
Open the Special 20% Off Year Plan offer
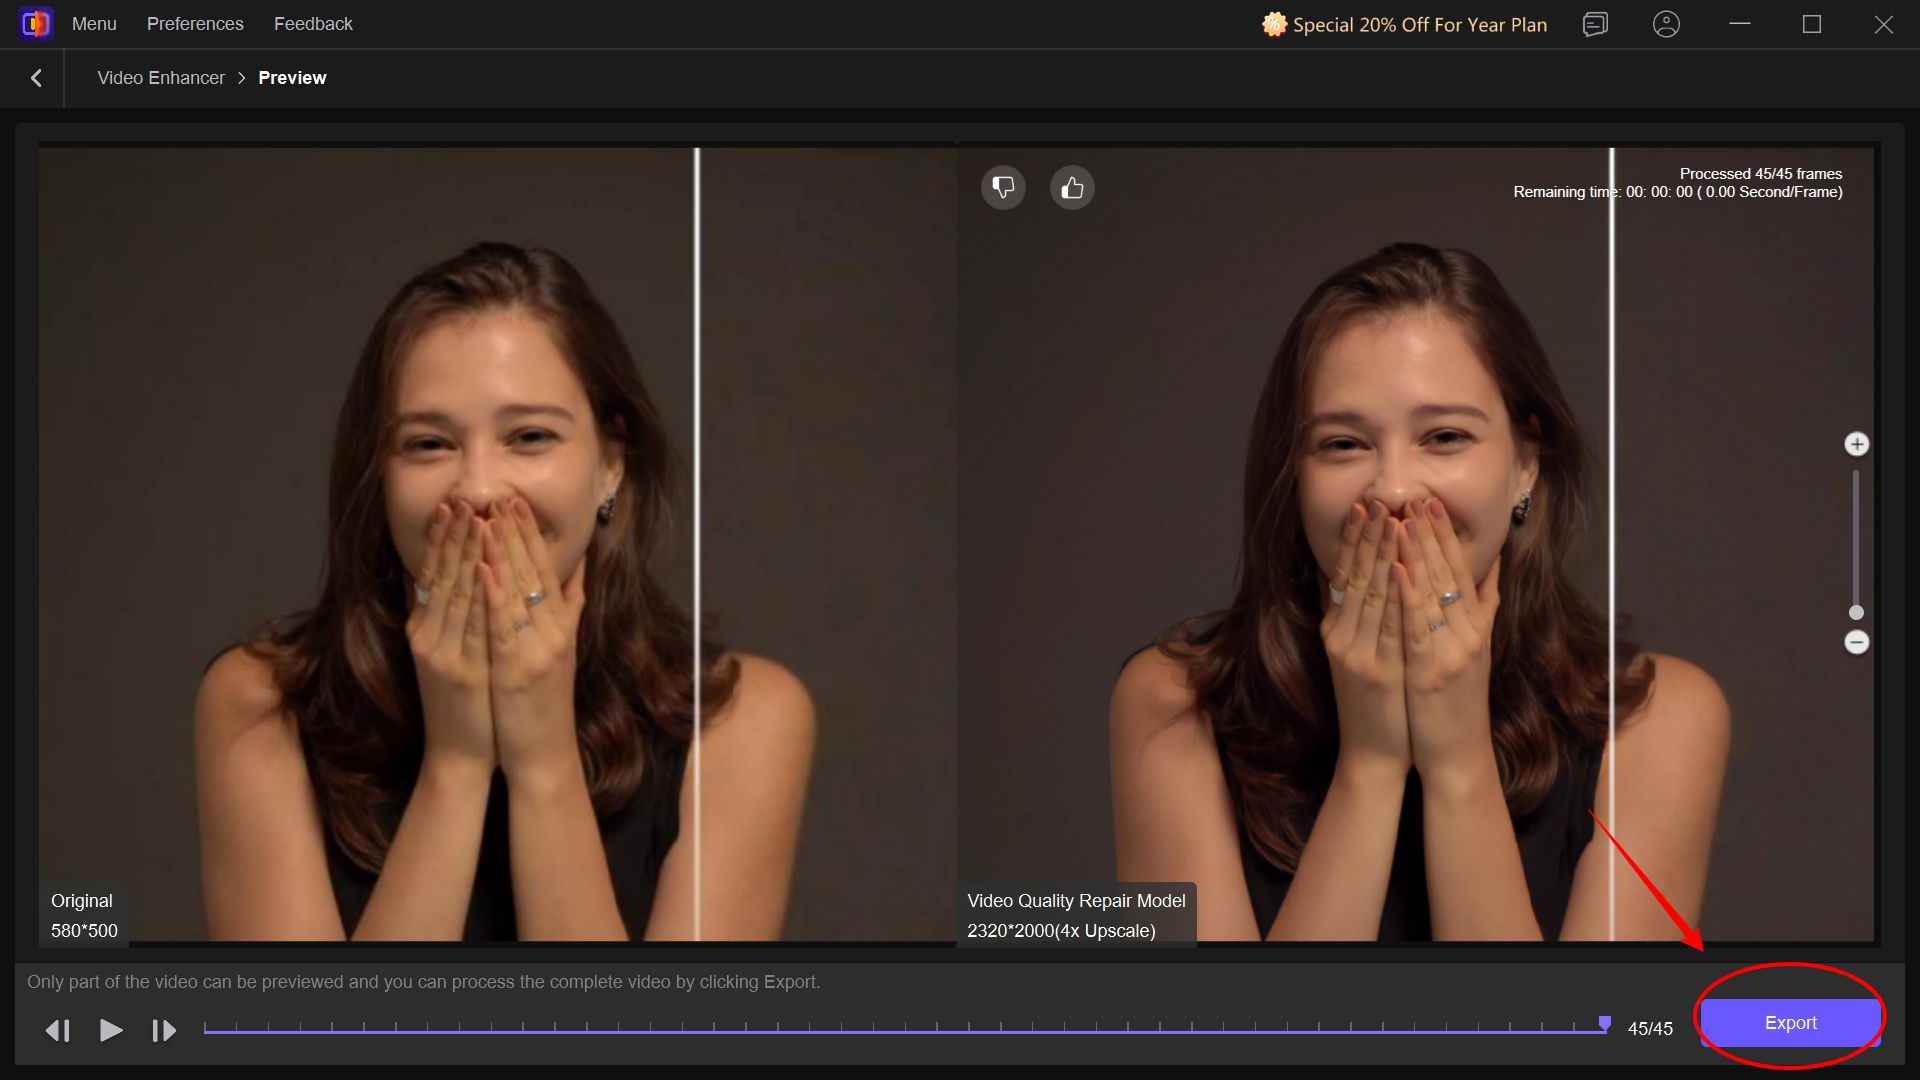[1404, 24]
